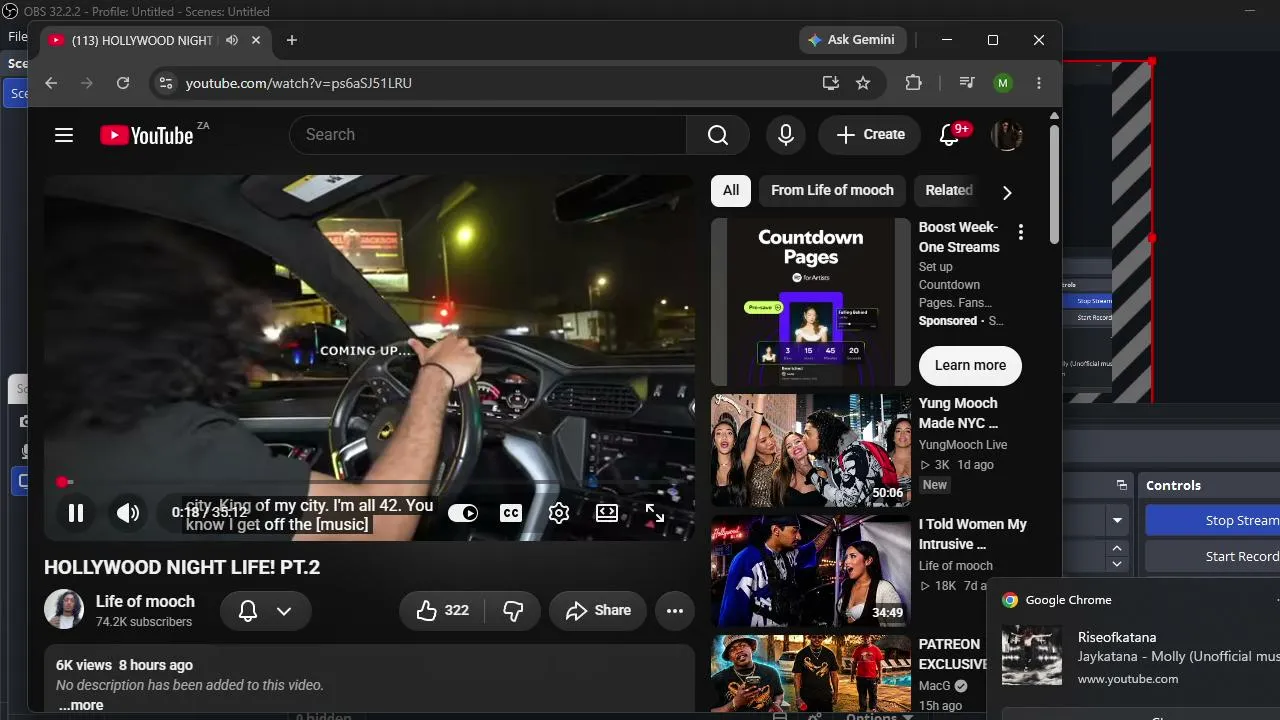
Task: Reload the YouTube page
Action: point(123,83)
